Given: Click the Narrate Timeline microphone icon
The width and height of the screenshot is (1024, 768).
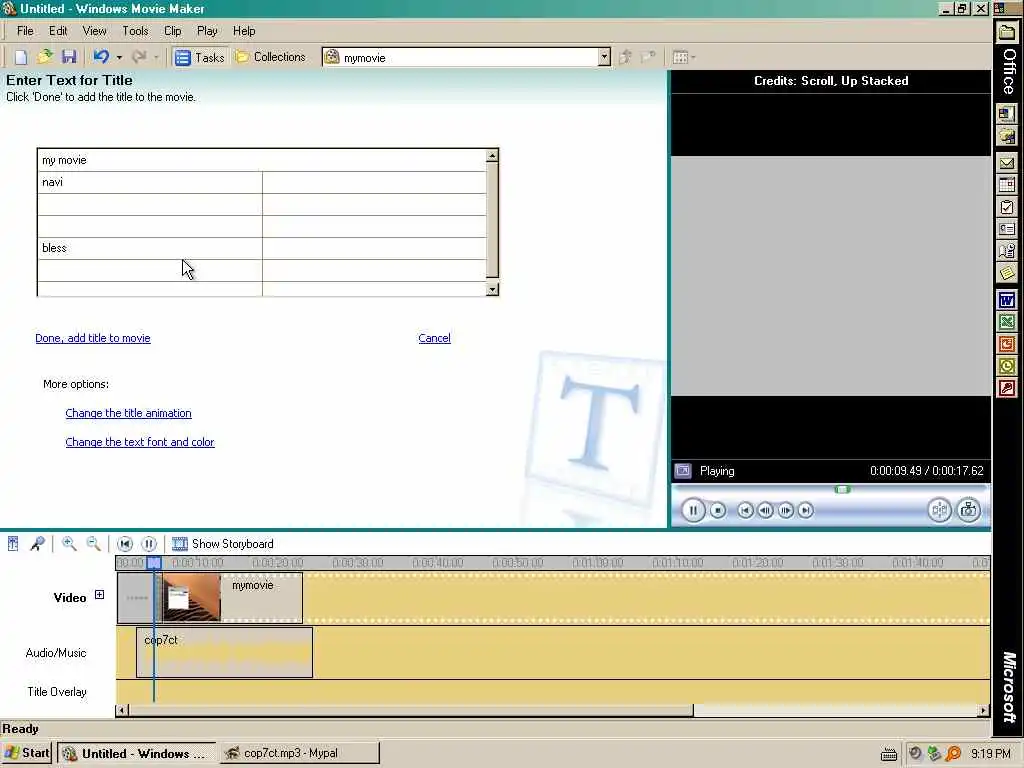Looking at the screenshot, I should point(37,543).
